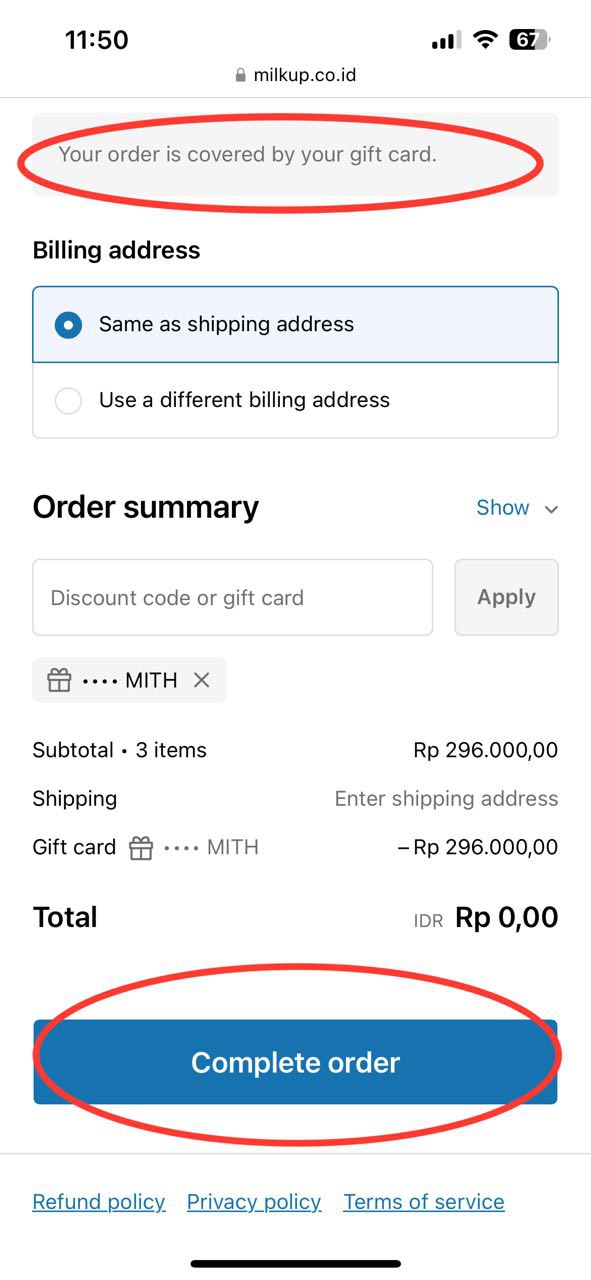Tap the 11:50 clock in status bar
Viewport: 591px width, 1280px height.
[x=97, y=40]
